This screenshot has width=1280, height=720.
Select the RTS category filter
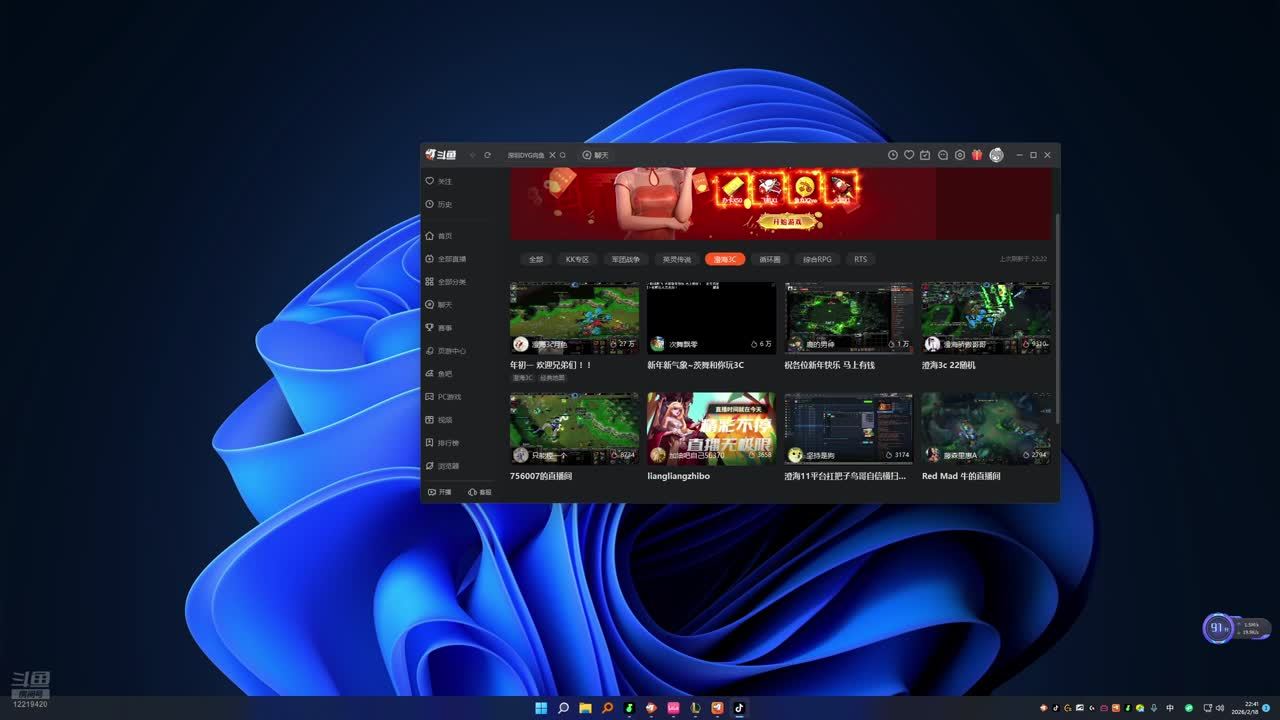tap(860, 259)
